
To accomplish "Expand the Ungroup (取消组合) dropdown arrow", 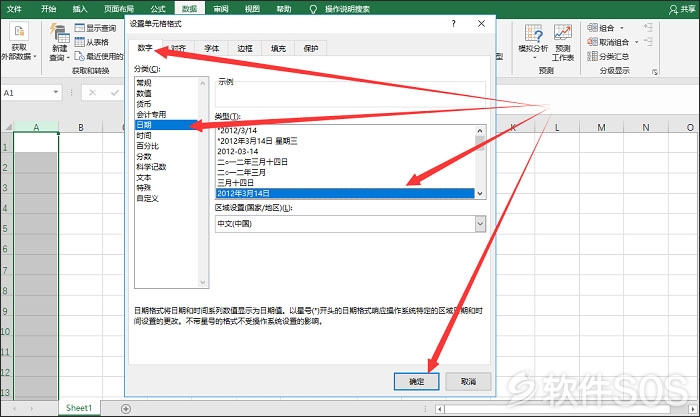I will pyautogui.click(x=637, y=42).
